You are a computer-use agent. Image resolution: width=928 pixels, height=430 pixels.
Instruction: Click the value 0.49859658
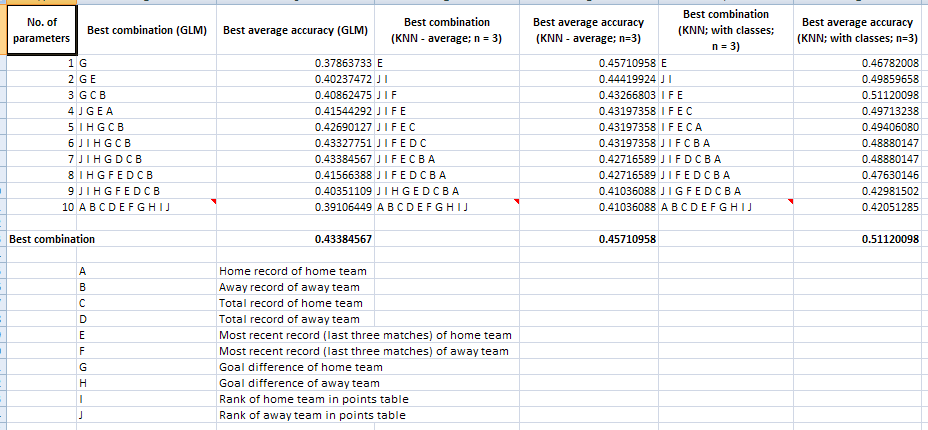point(890,79)
